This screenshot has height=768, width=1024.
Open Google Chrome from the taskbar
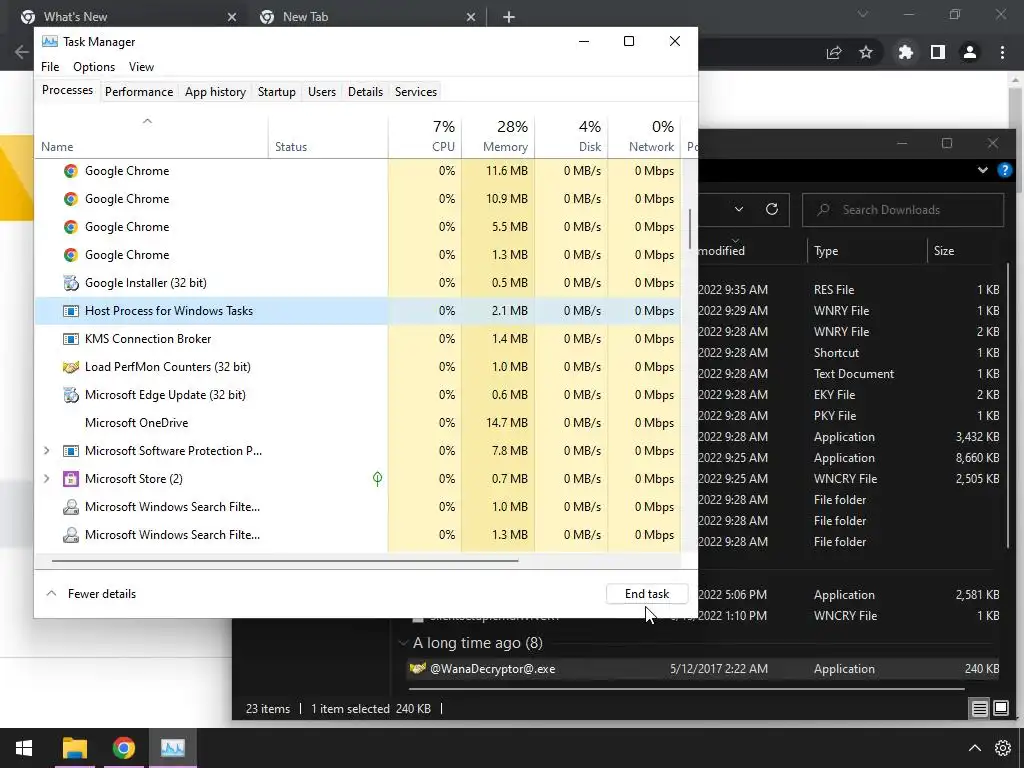(123, 748)
